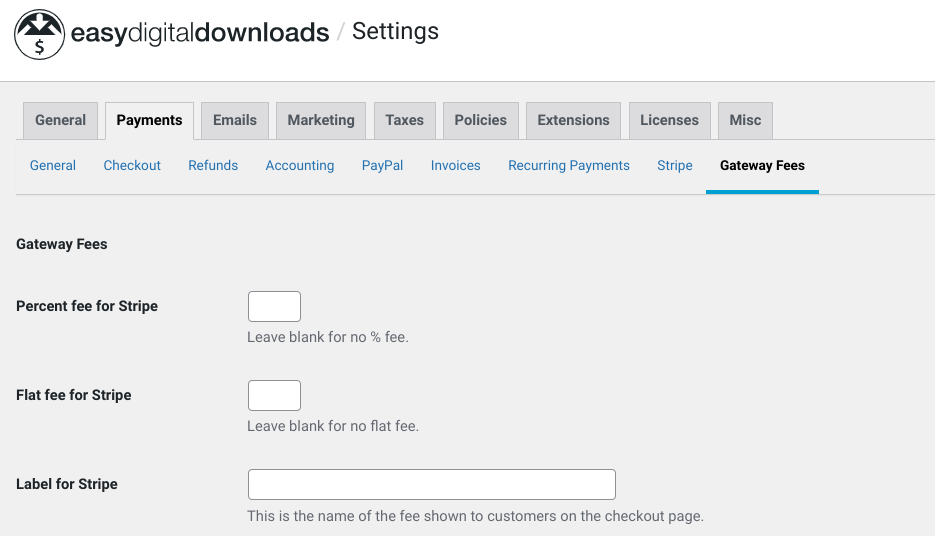Open the Policies tab
This screenshot has width=935, height=536.
481,120
